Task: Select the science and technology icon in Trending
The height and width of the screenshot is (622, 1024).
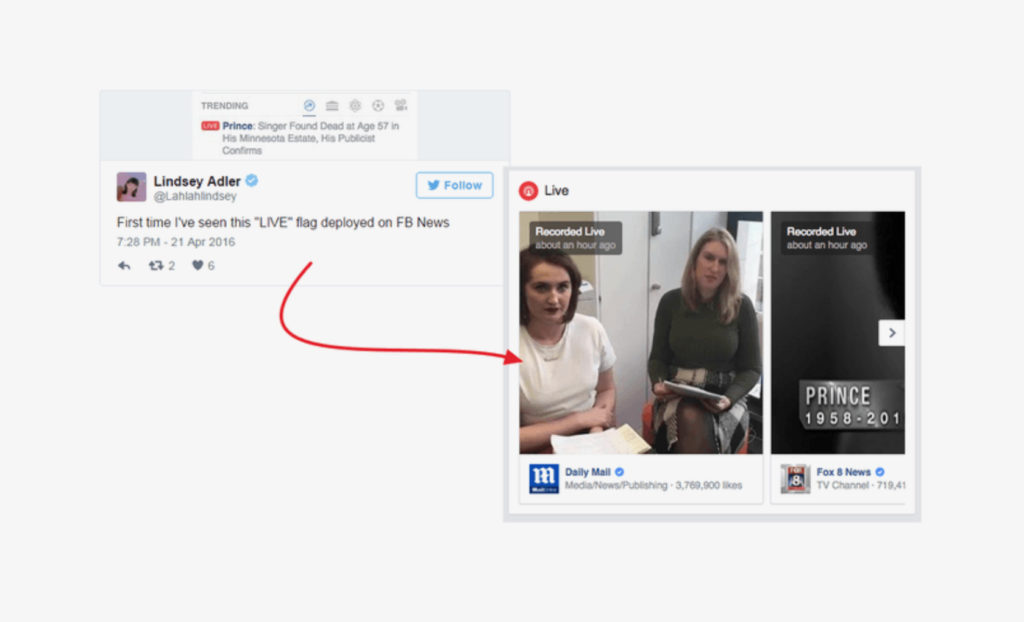Action: tap(355, 106)
